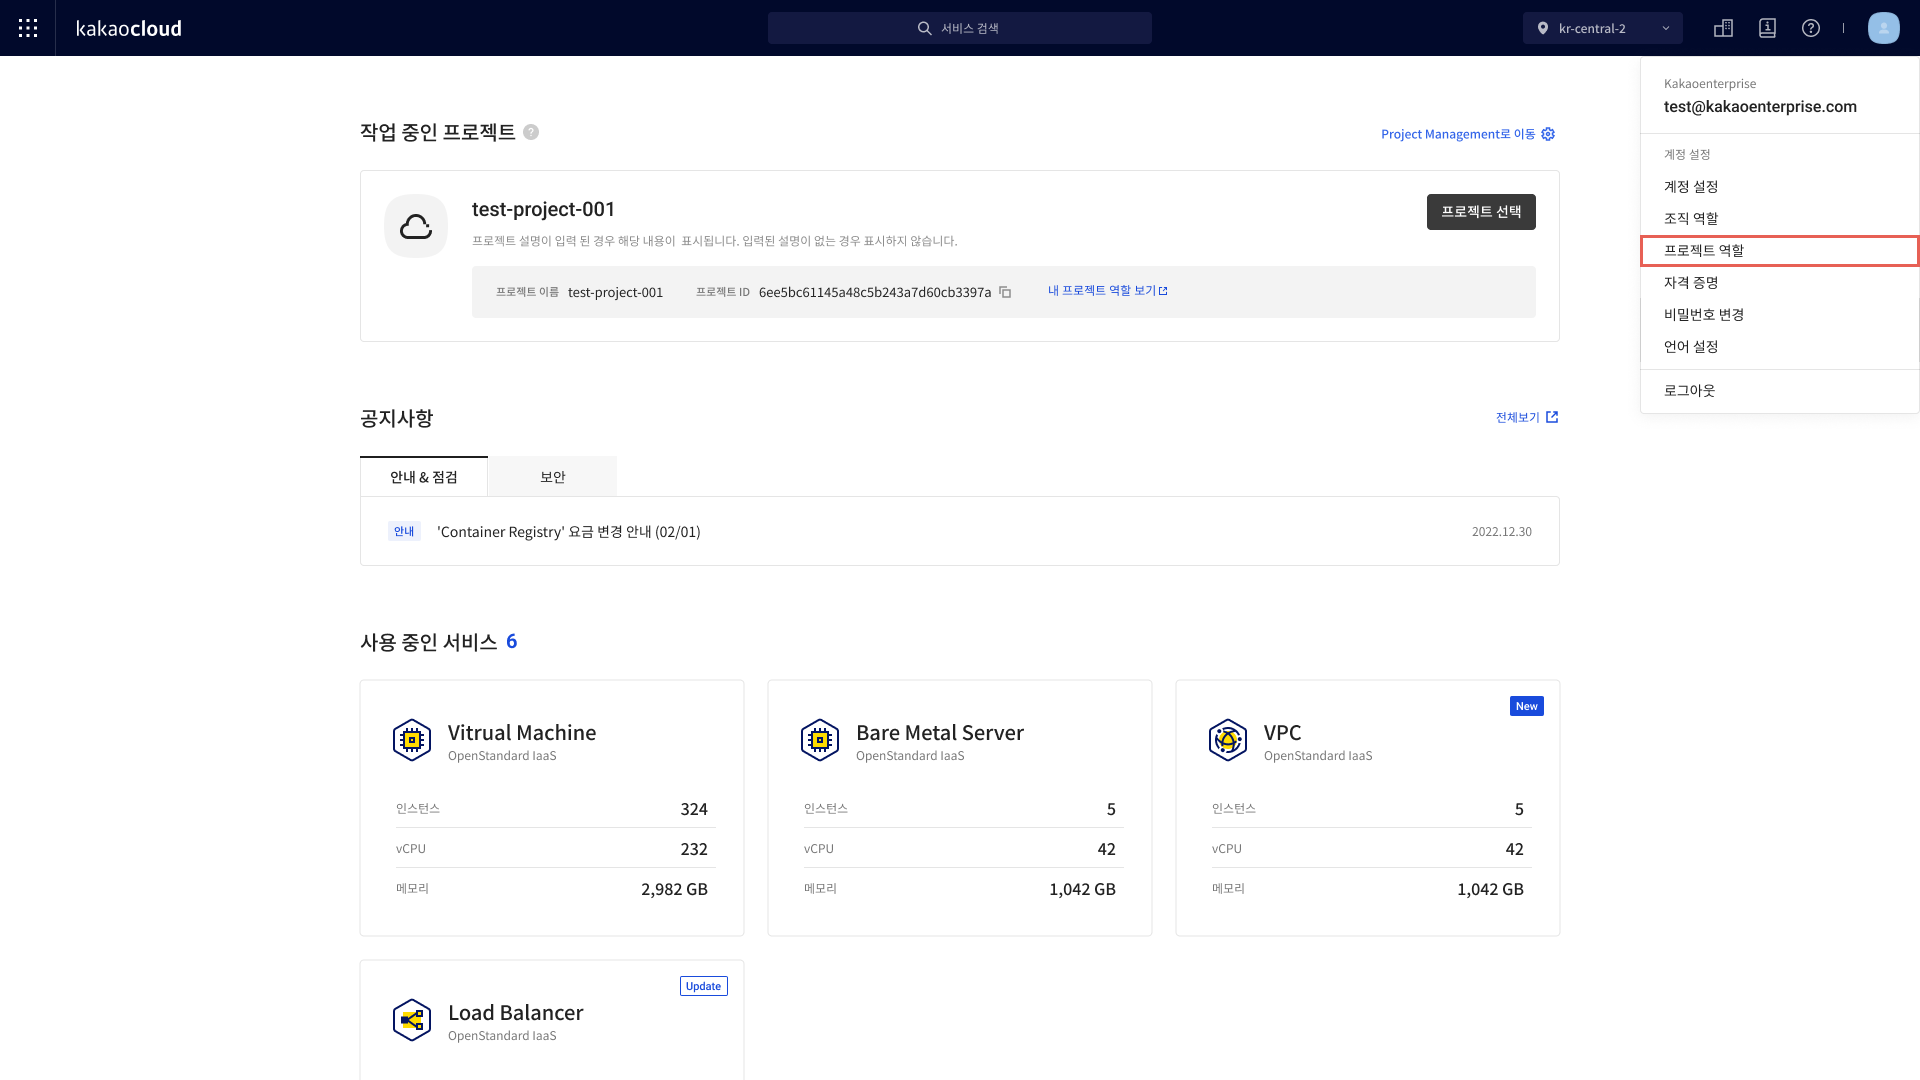
Task: Click the info icon beside 작업 중인 프로젝트
Action: pyautogui.click(x=531, y=132)
